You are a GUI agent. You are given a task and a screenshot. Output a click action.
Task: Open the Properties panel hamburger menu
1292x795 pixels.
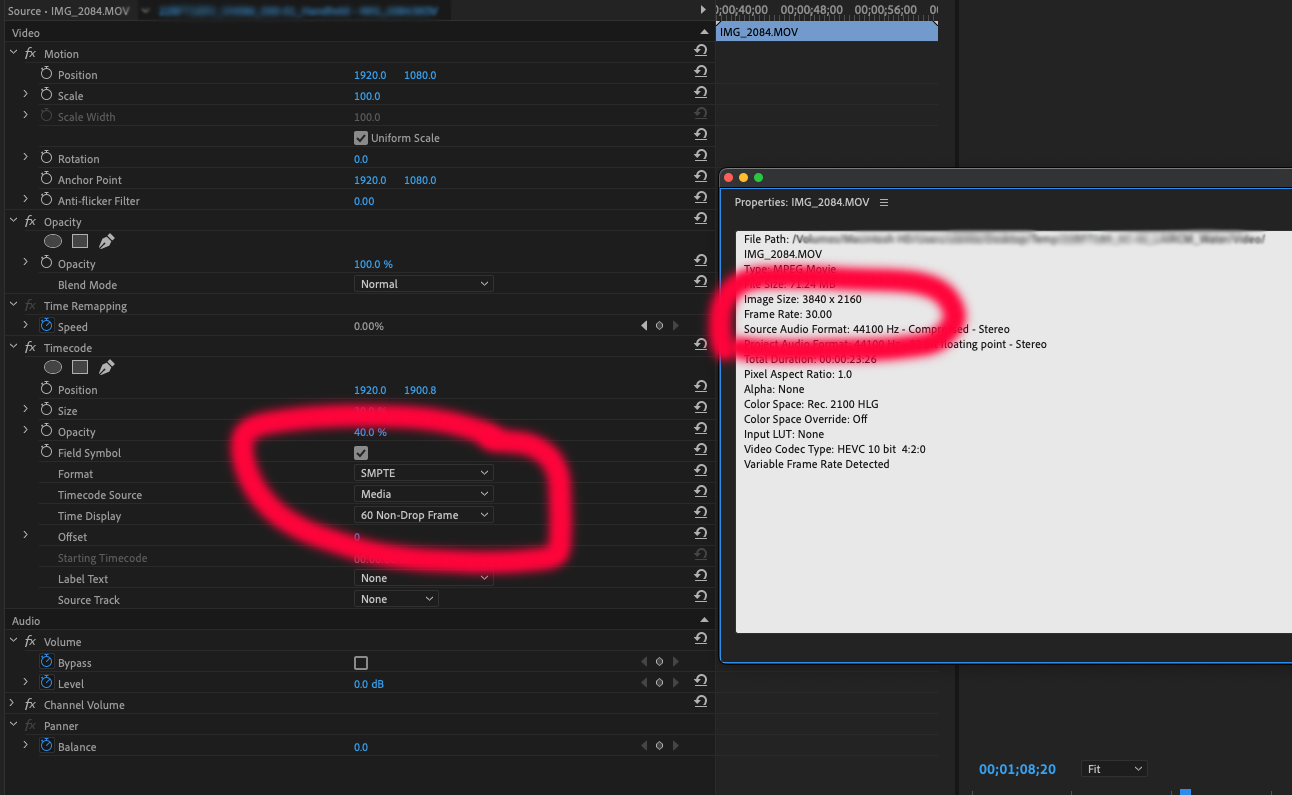(x=884, y=201)
